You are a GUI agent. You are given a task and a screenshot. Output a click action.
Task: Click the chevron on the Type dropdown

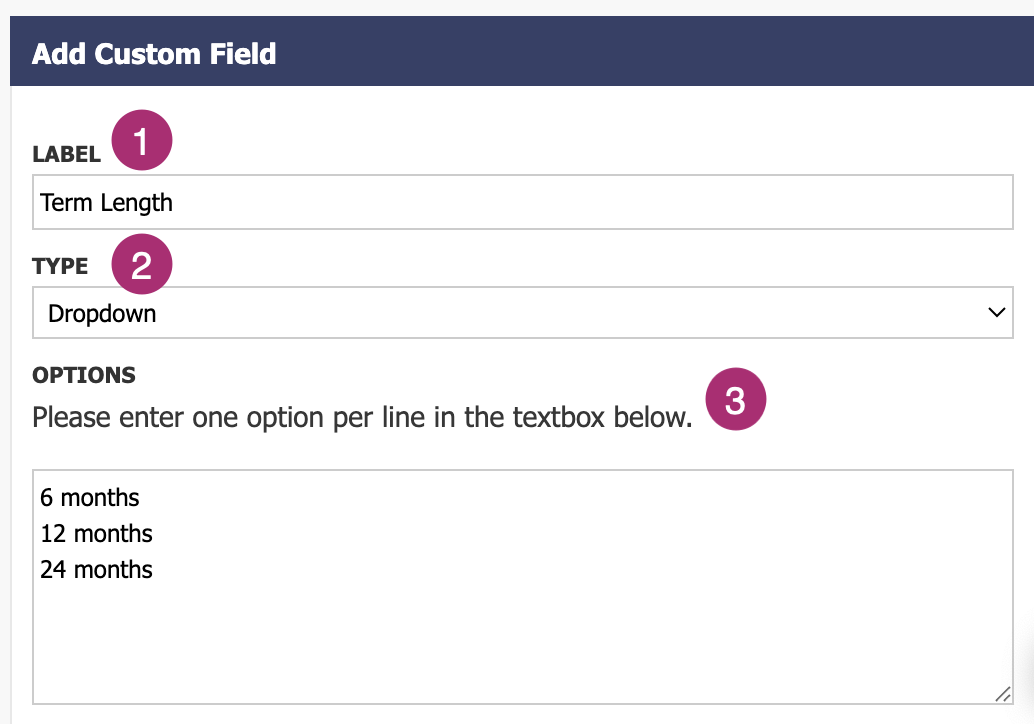tap(995, 312)
